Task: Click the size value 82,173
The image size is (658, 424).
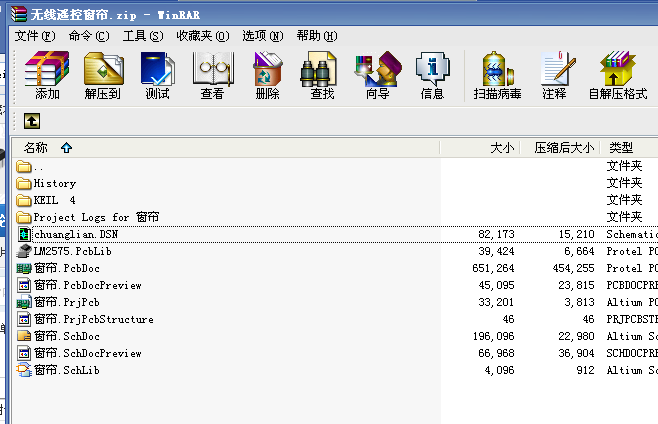Action: 496,234
